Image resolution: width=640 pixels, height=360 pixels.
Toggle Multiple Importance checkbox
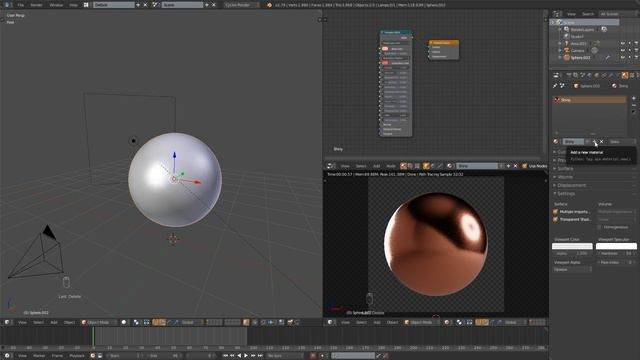point(556,212)
